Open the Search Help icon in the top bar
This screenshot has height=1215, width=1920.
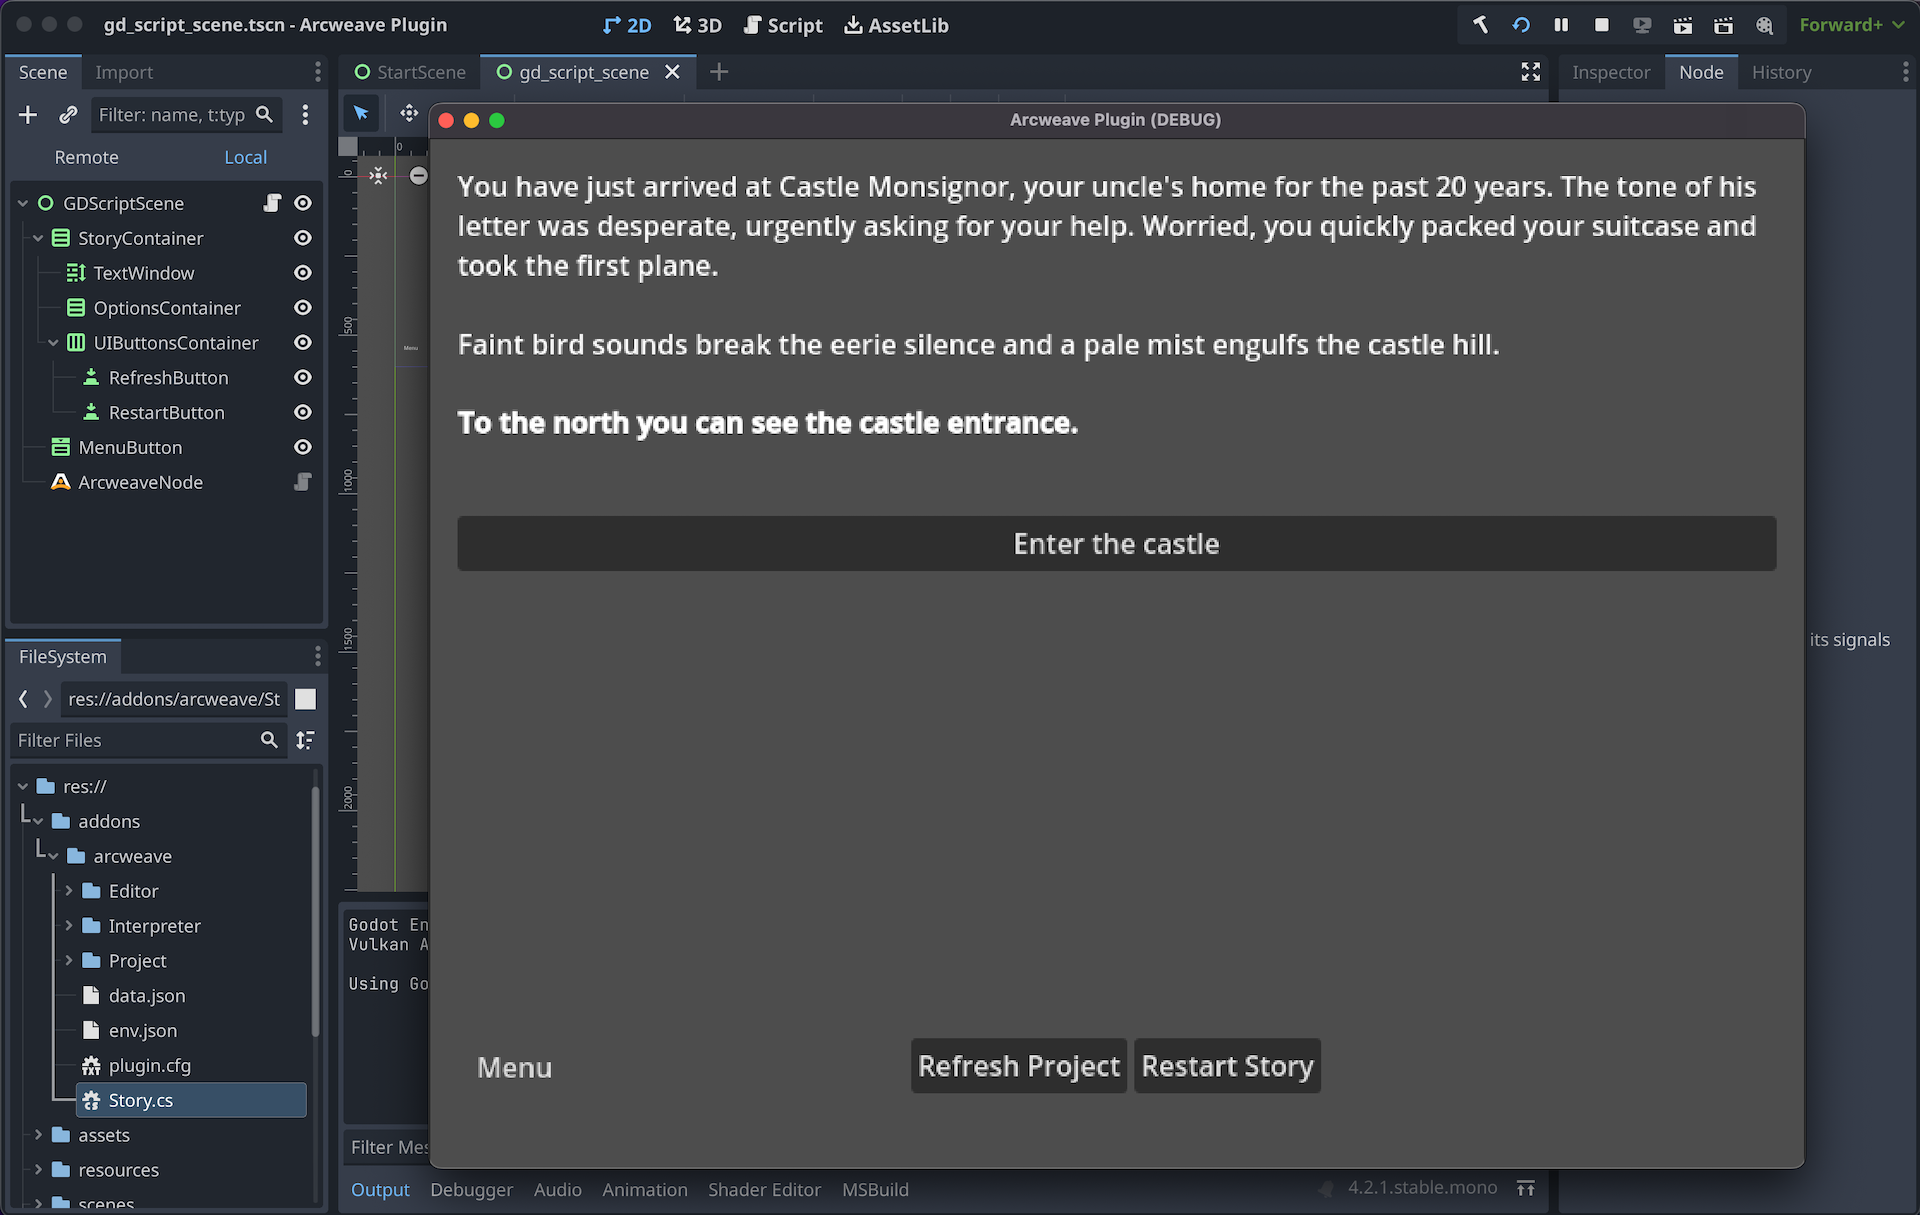[x=1765, y=25]
